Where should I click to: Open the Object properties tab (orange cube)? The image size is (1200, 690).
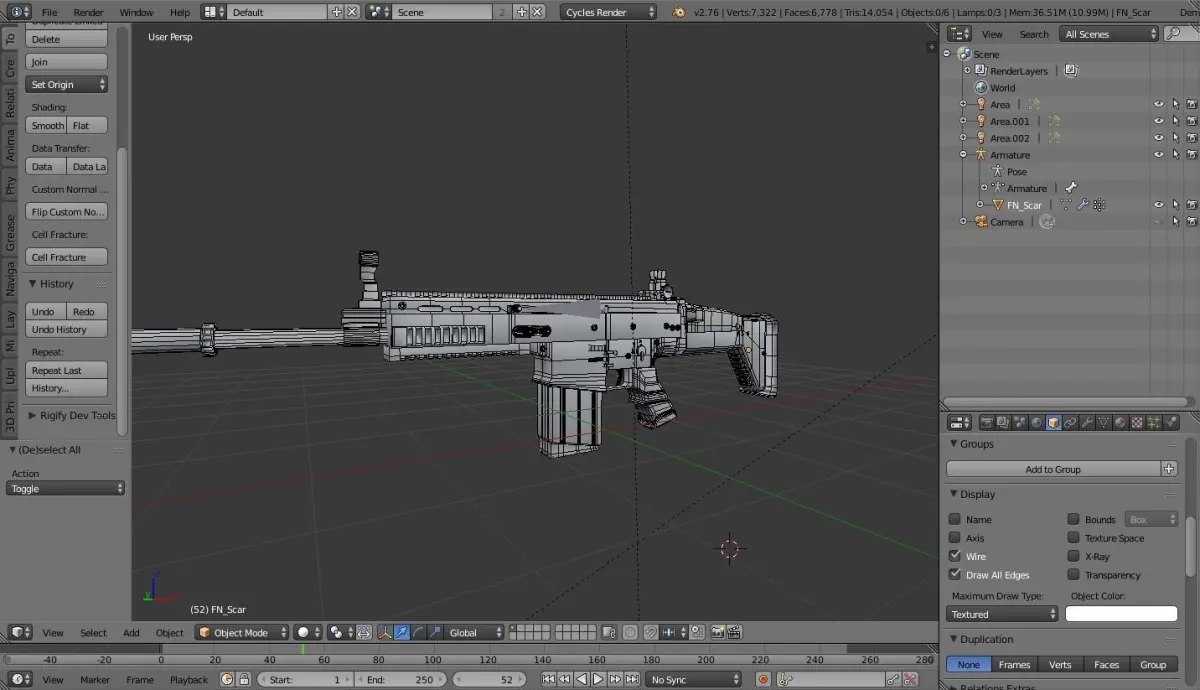tap(1054, 423)
